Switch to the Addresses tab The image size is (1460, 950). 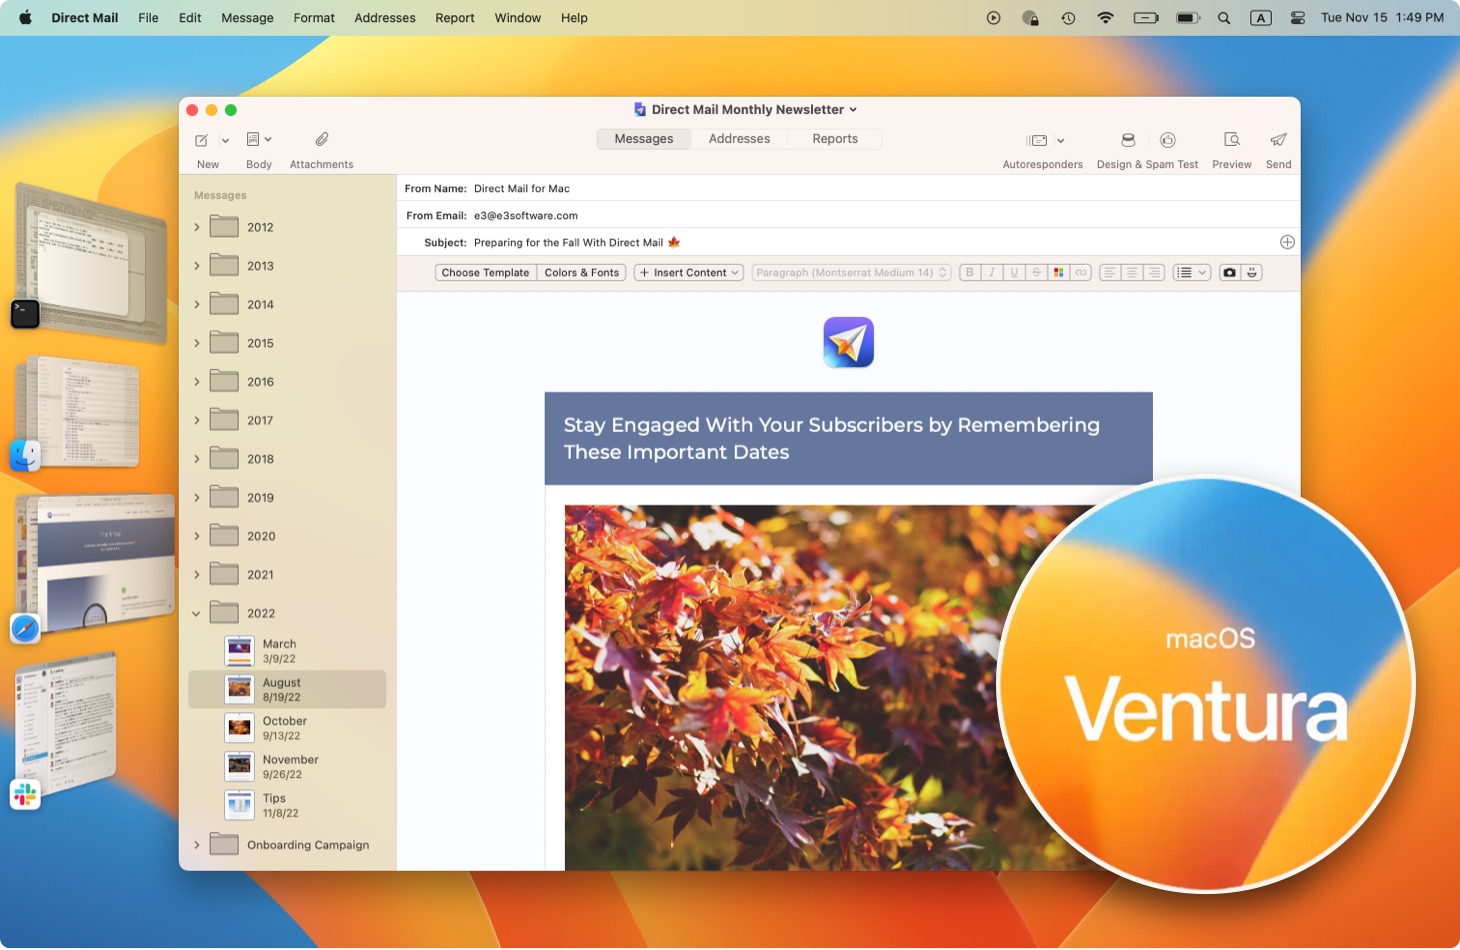[x=739, y=139]
